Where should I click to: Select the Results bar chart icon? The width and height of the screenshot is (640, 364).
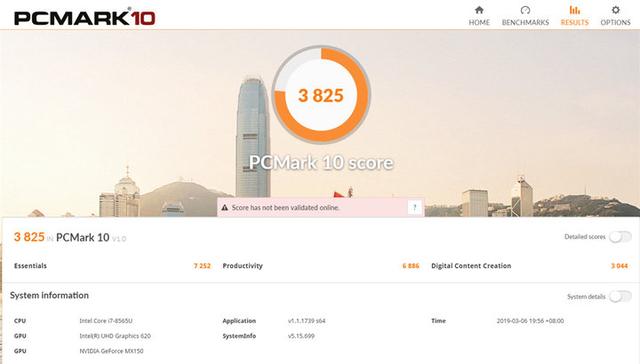[574, 10]
